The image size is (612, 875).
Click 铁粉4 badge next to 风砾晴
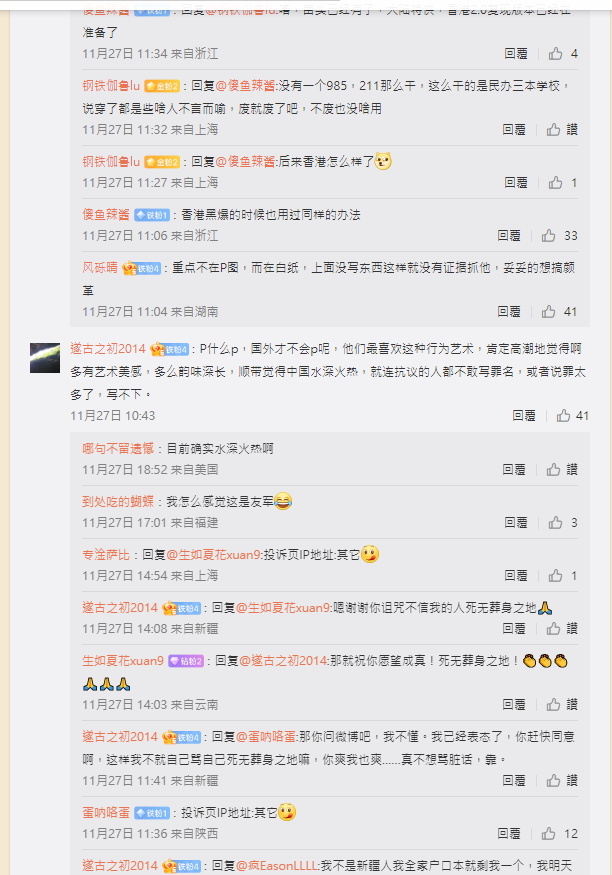tap(142, 268)
